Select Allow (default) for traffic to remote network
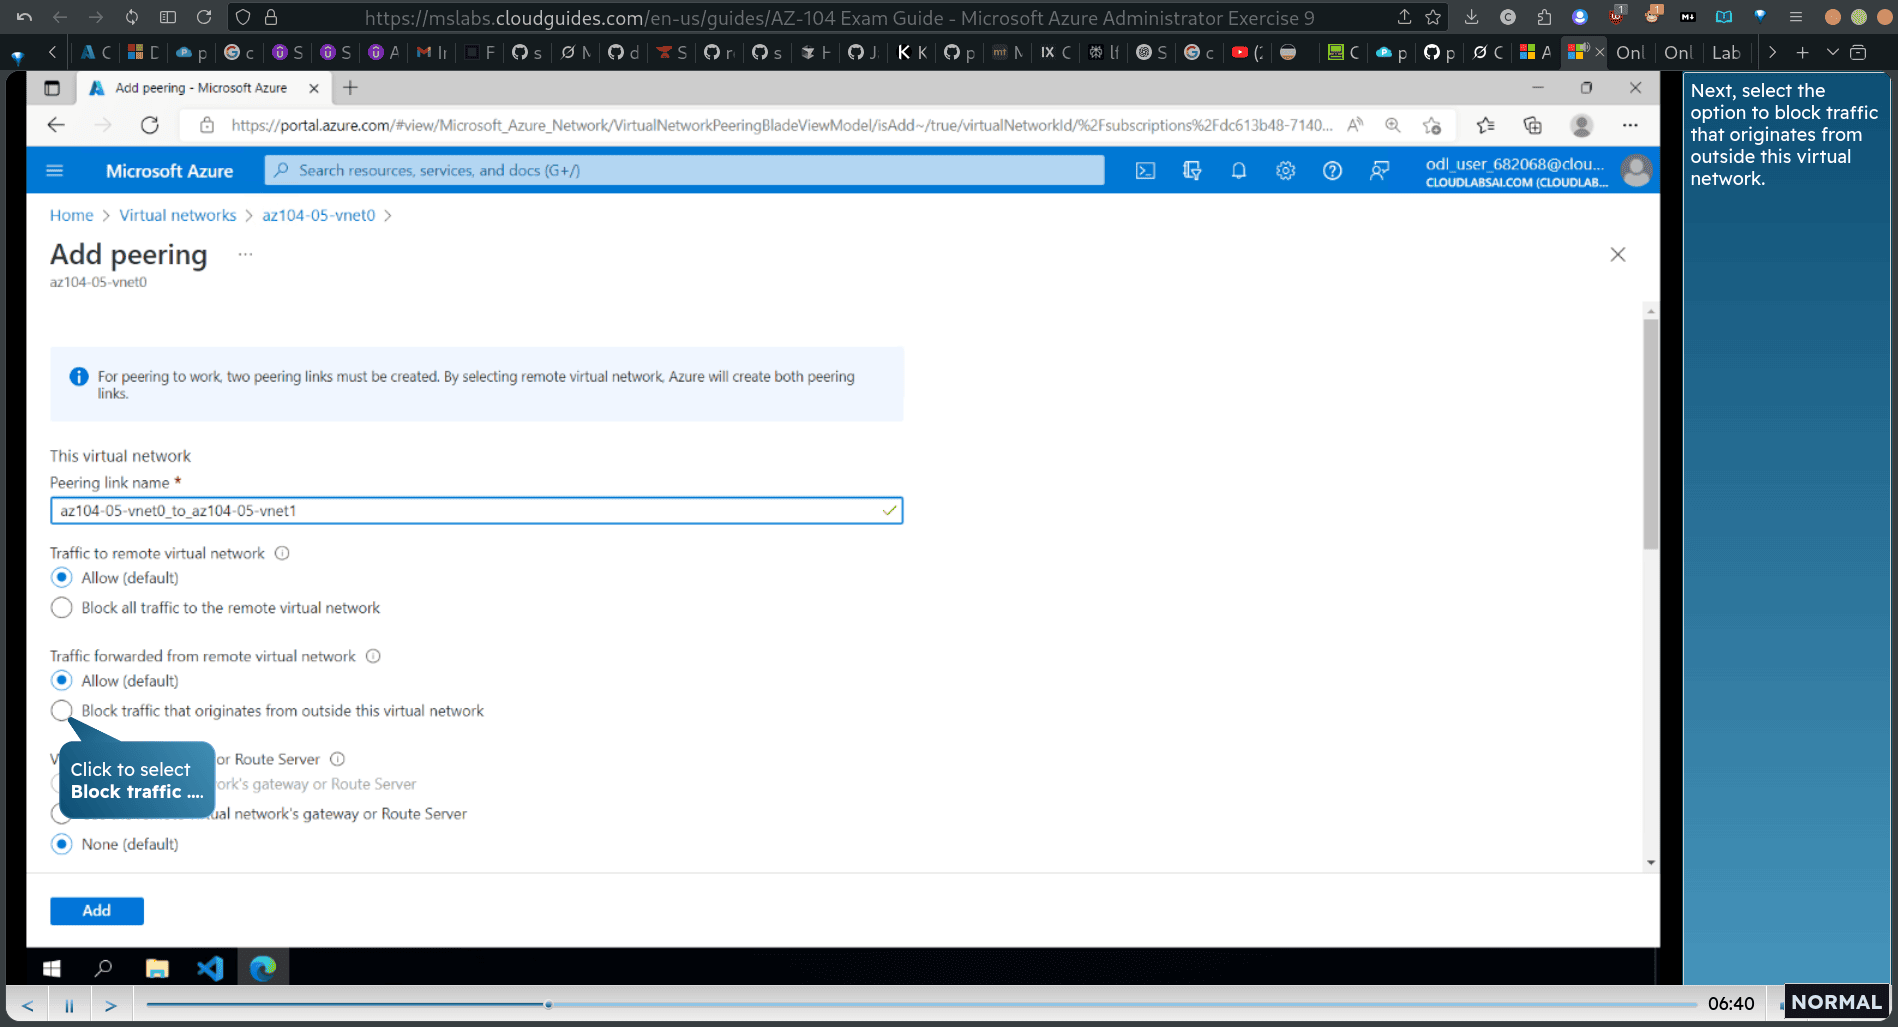The width and height of the screenshot is (1898, 1027). click(x=61, y=578)
